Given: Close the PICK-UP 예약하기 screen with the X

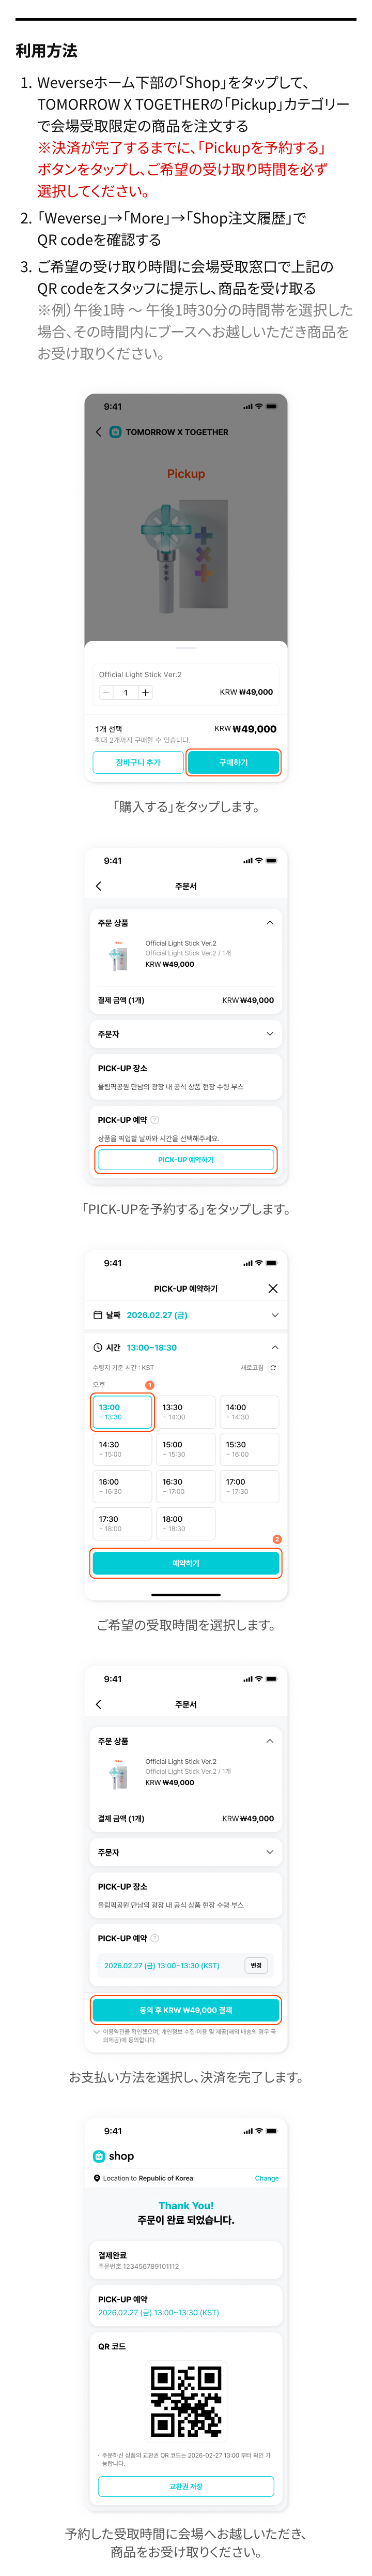Looking at the screenshot, I should tap(273, 1288).
